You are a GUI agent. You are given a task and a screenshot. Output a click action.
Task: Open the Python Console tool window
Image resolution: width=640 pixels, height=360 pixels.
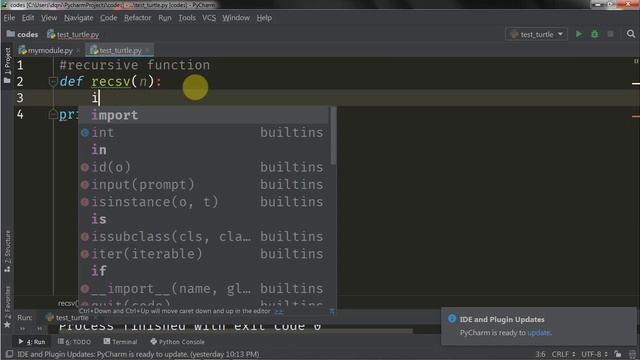coord(177,342)
